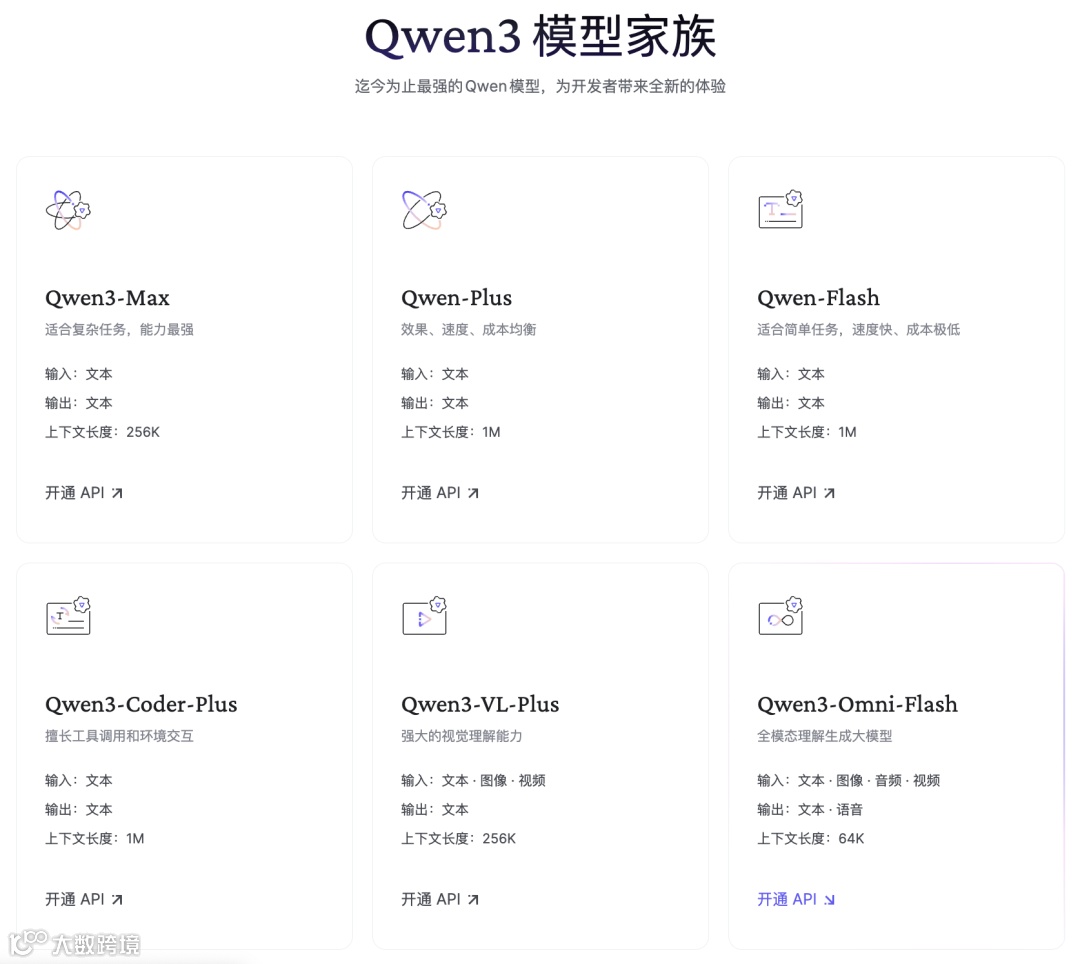Click the Qwen3-Coder-Plus code icon
This screenshot has height=964, width=1080.
coord(68,616)
